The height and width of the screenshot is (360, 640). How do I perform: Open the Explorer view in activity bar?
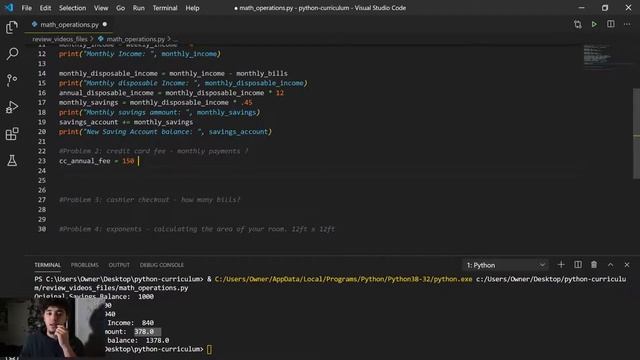(x=12, y=27)
